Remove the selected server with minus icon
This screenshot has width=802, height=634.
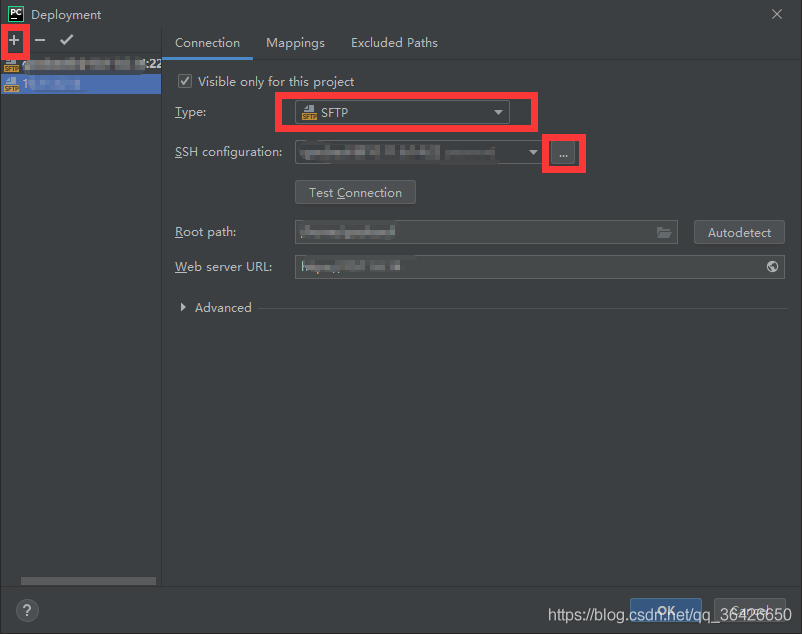pyautogui.click(x=40, y=40)
